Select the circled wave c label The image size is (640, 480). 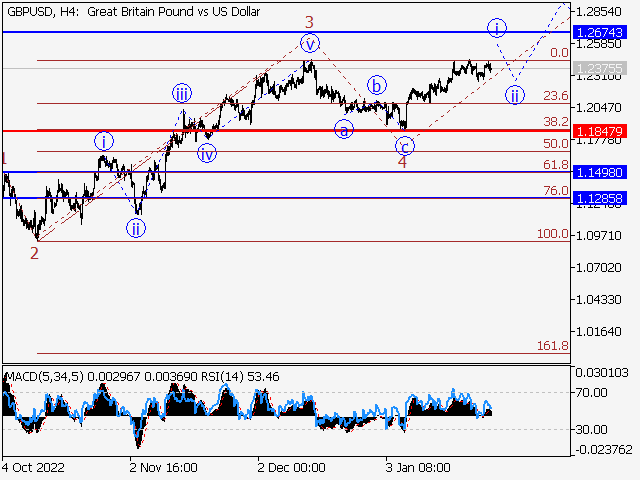click(x=404, y=145)
